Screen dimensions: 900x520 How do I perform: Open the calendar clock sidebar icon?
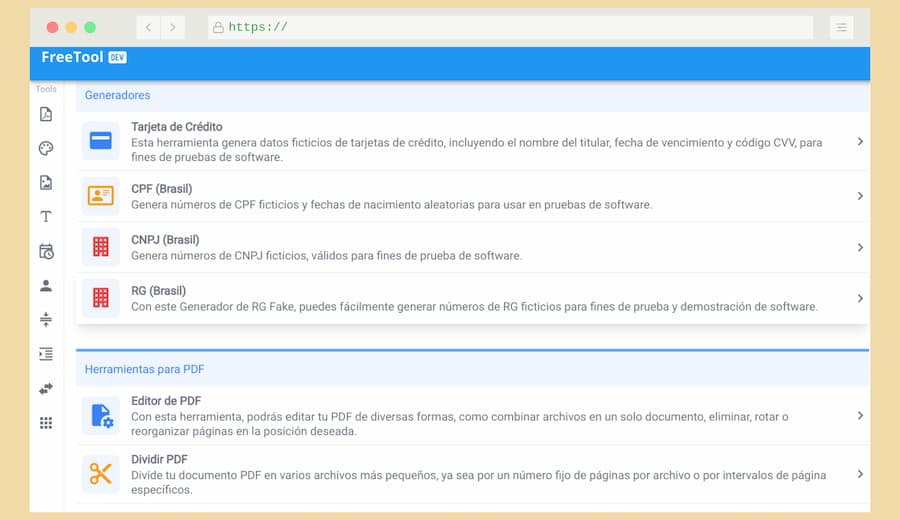pyautogui.click(x=46, y=251)
